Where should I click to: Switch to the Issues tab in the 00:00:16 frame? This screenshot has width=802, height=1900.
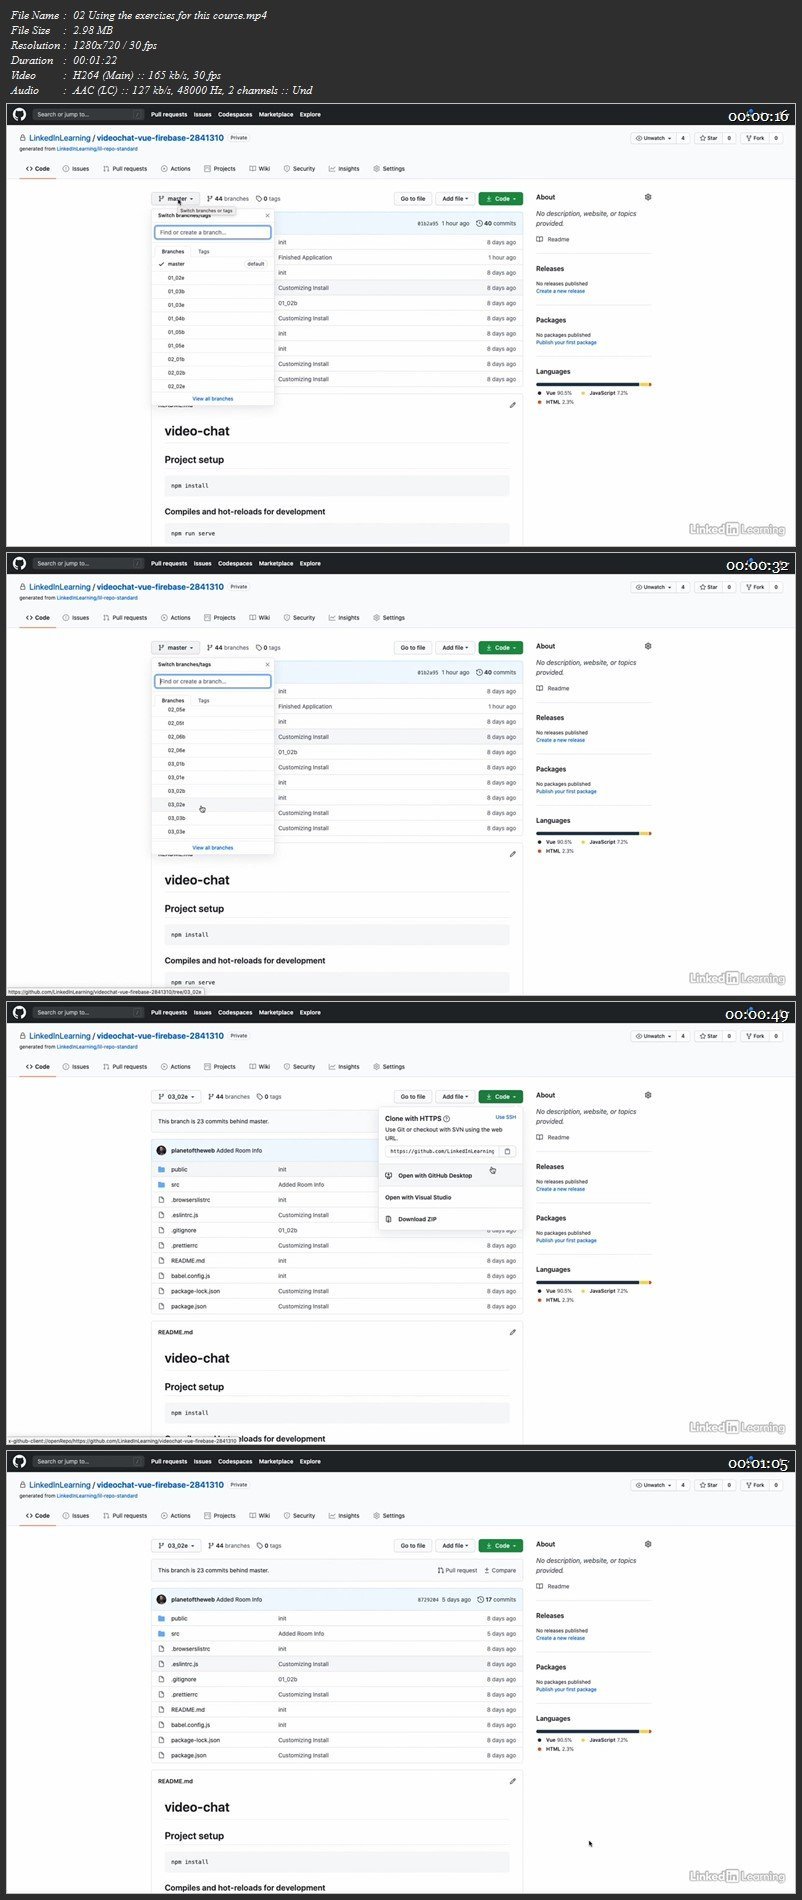click(76, 169)
